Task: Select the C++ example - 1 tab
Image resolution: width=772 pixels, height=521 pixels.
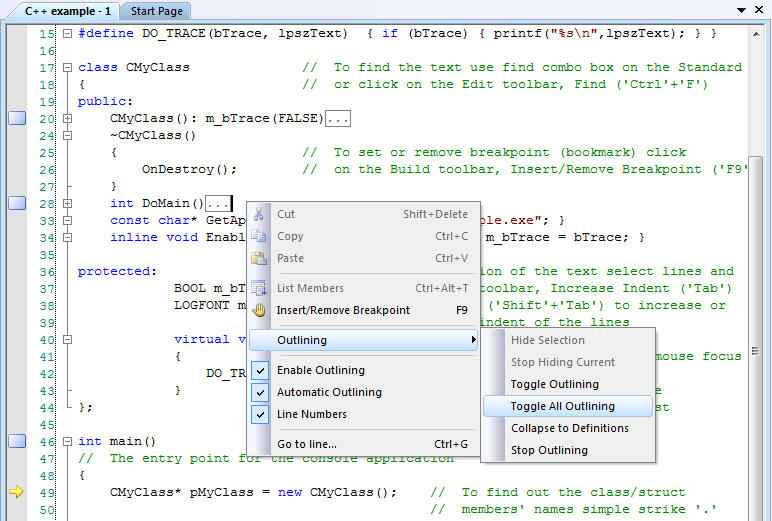Action: 67,11
